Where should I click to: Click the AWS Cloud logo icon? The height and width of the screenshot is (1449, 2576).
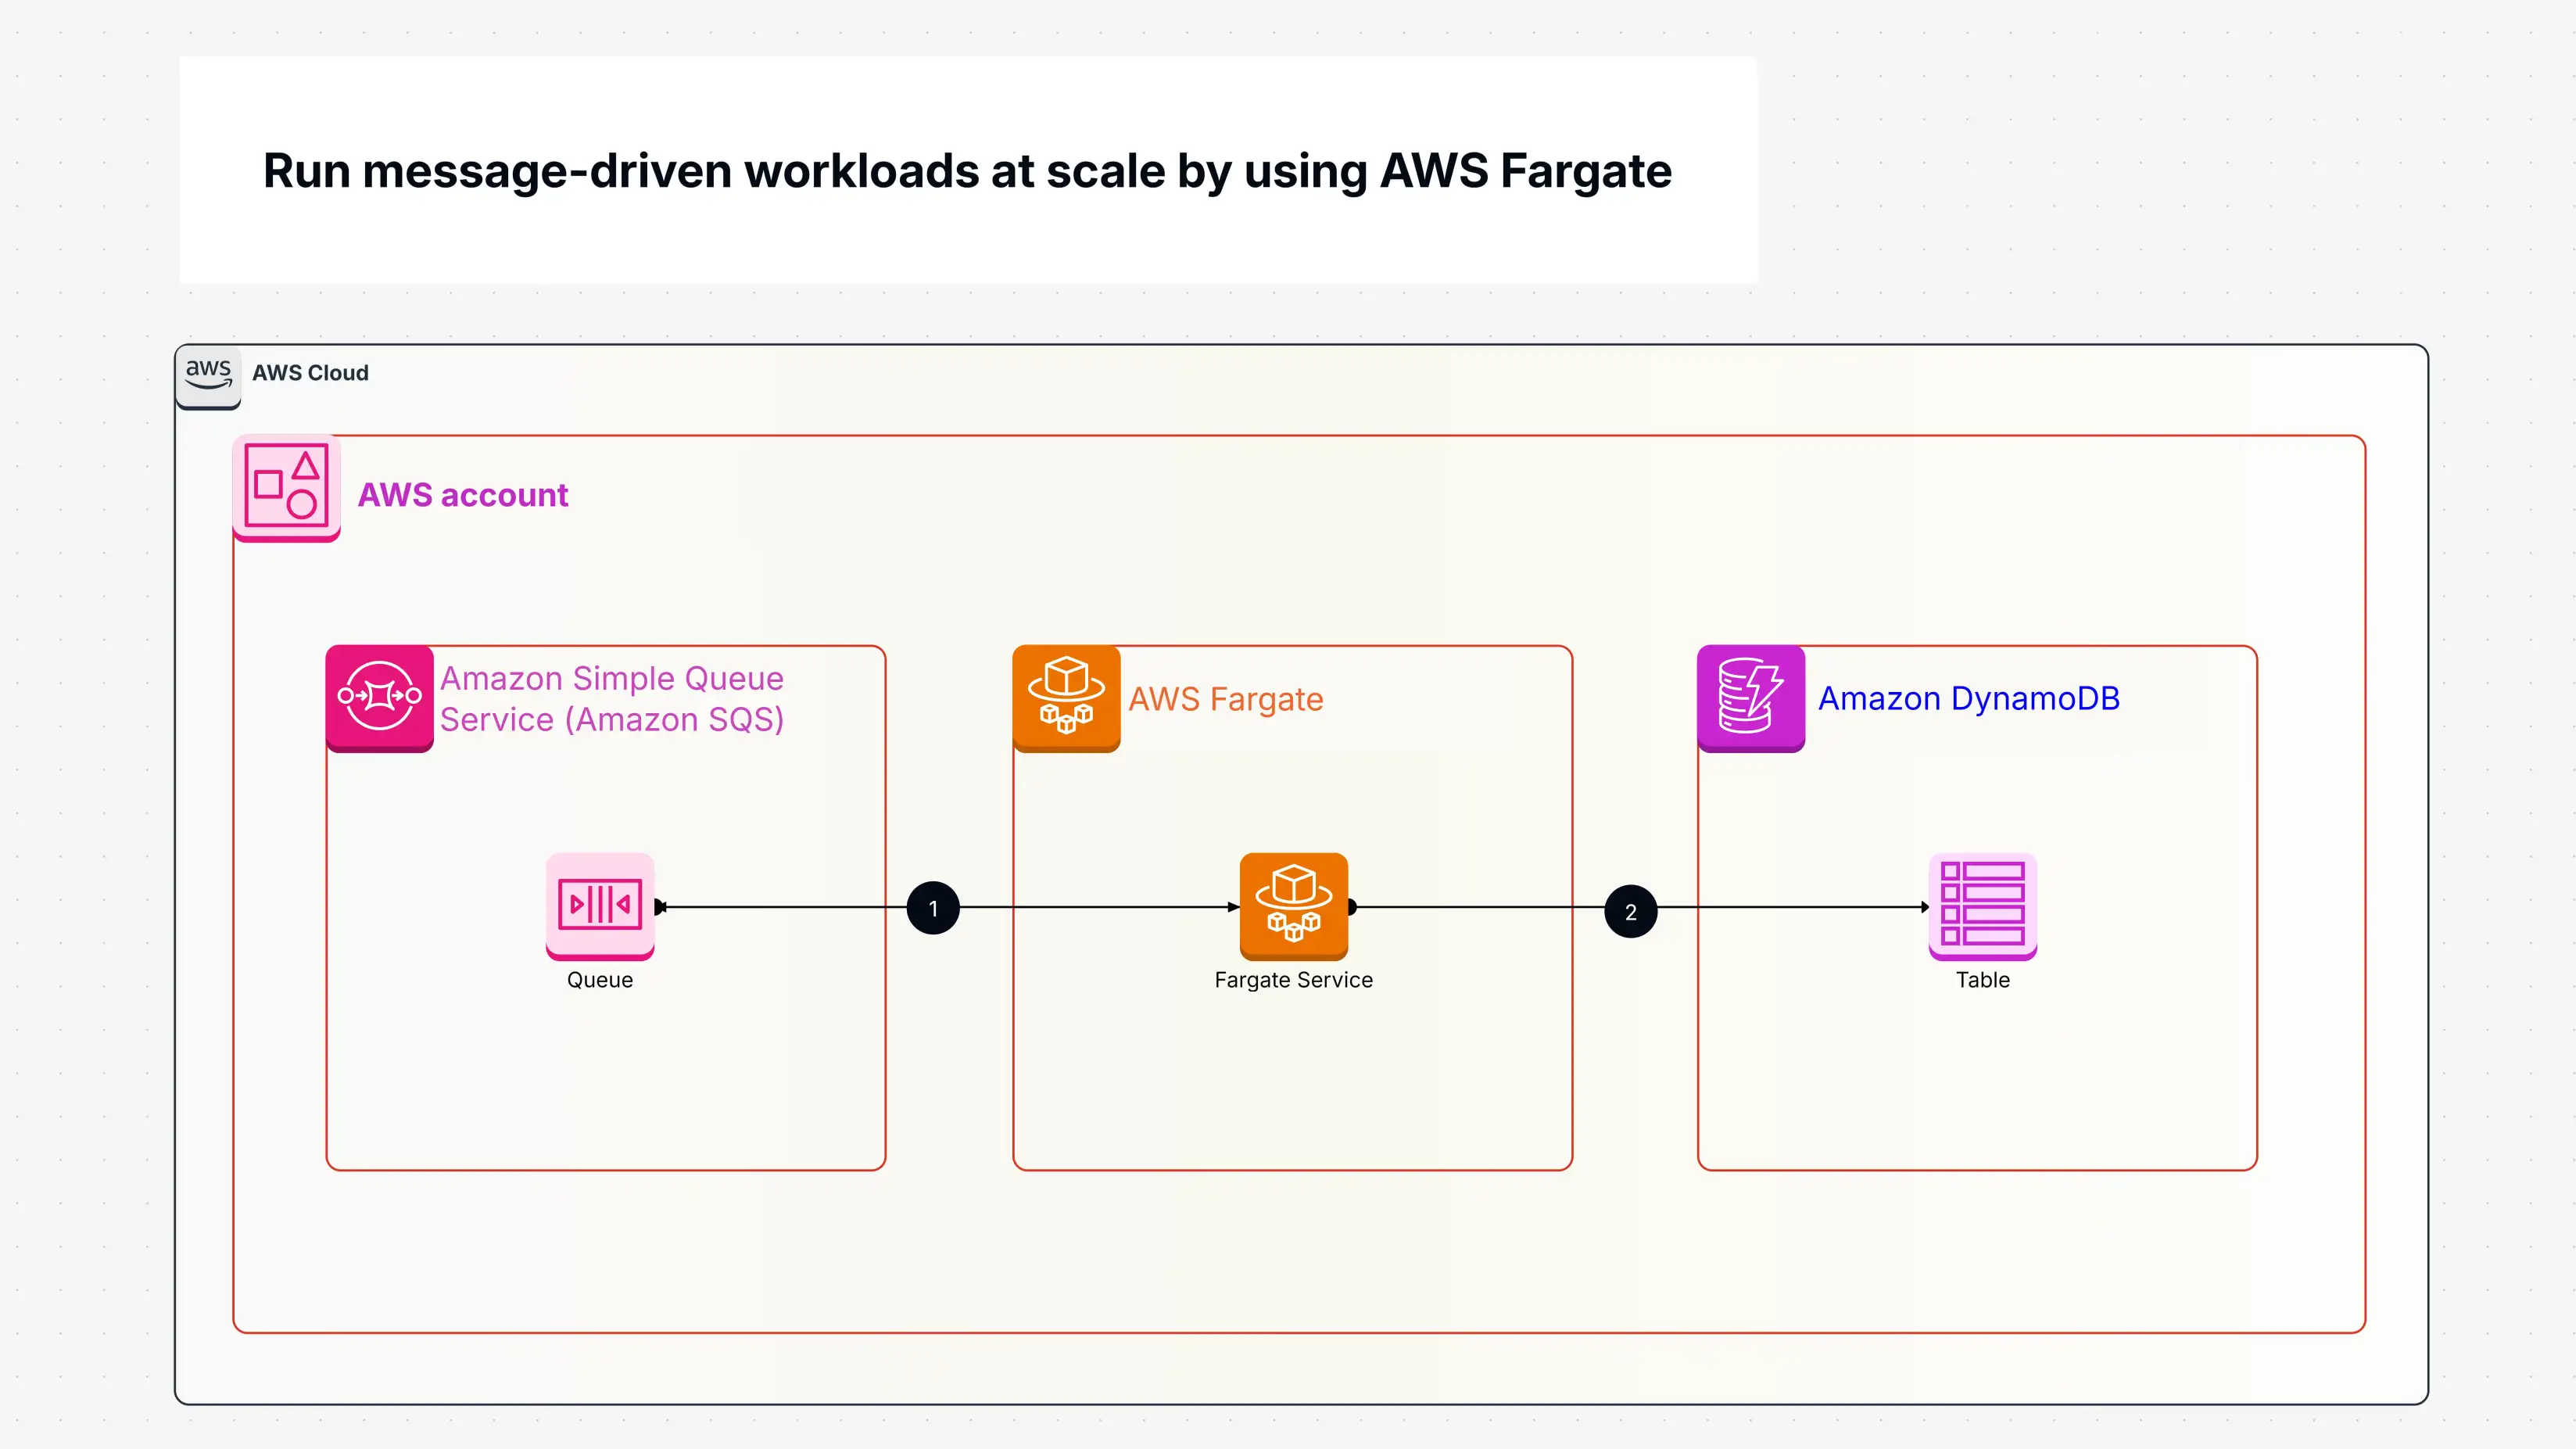(x=208, y=377)
